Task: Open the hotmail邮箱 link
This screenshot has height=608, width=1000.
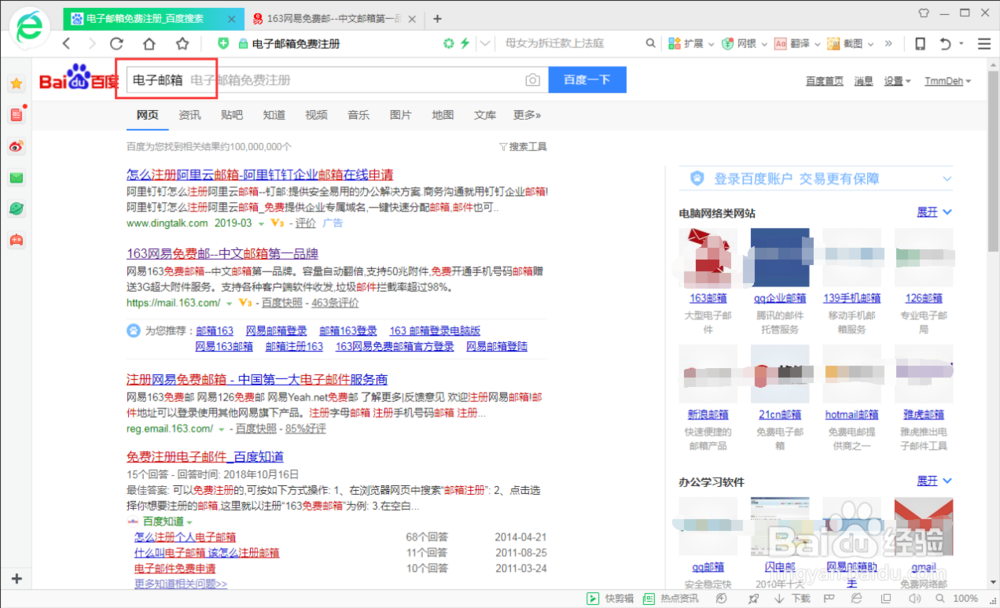Action: tap(851, 415)
